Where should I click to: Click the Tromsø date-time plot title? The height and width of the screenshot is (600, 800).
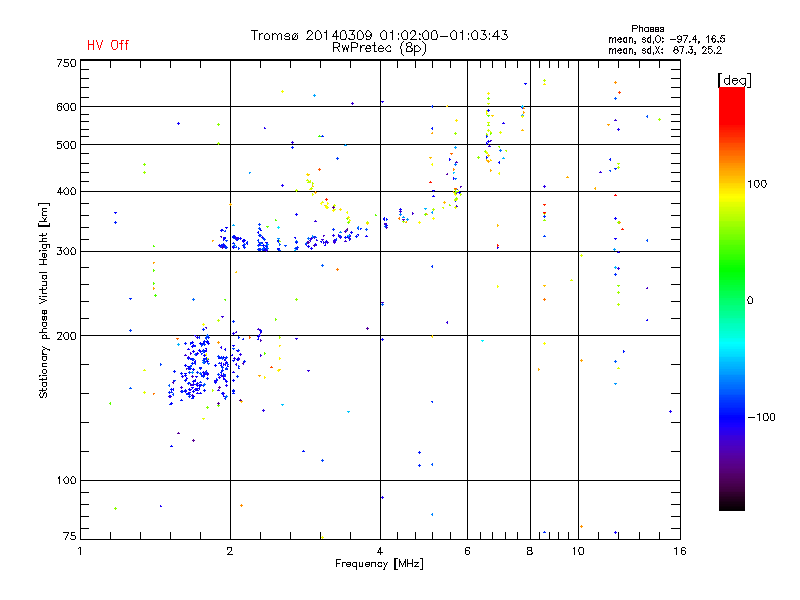[379, 35]
